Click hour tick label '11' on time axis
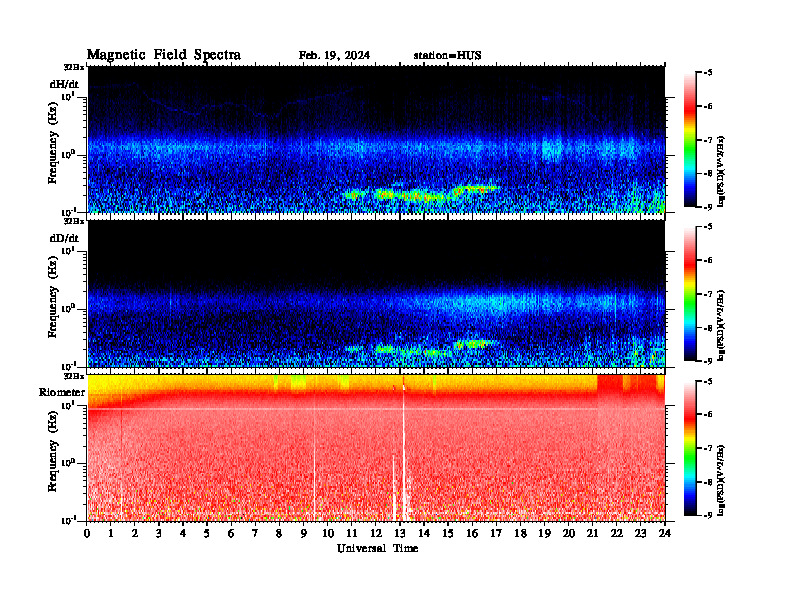This screenshot has height=612, width=792. [x=352, y=533]
